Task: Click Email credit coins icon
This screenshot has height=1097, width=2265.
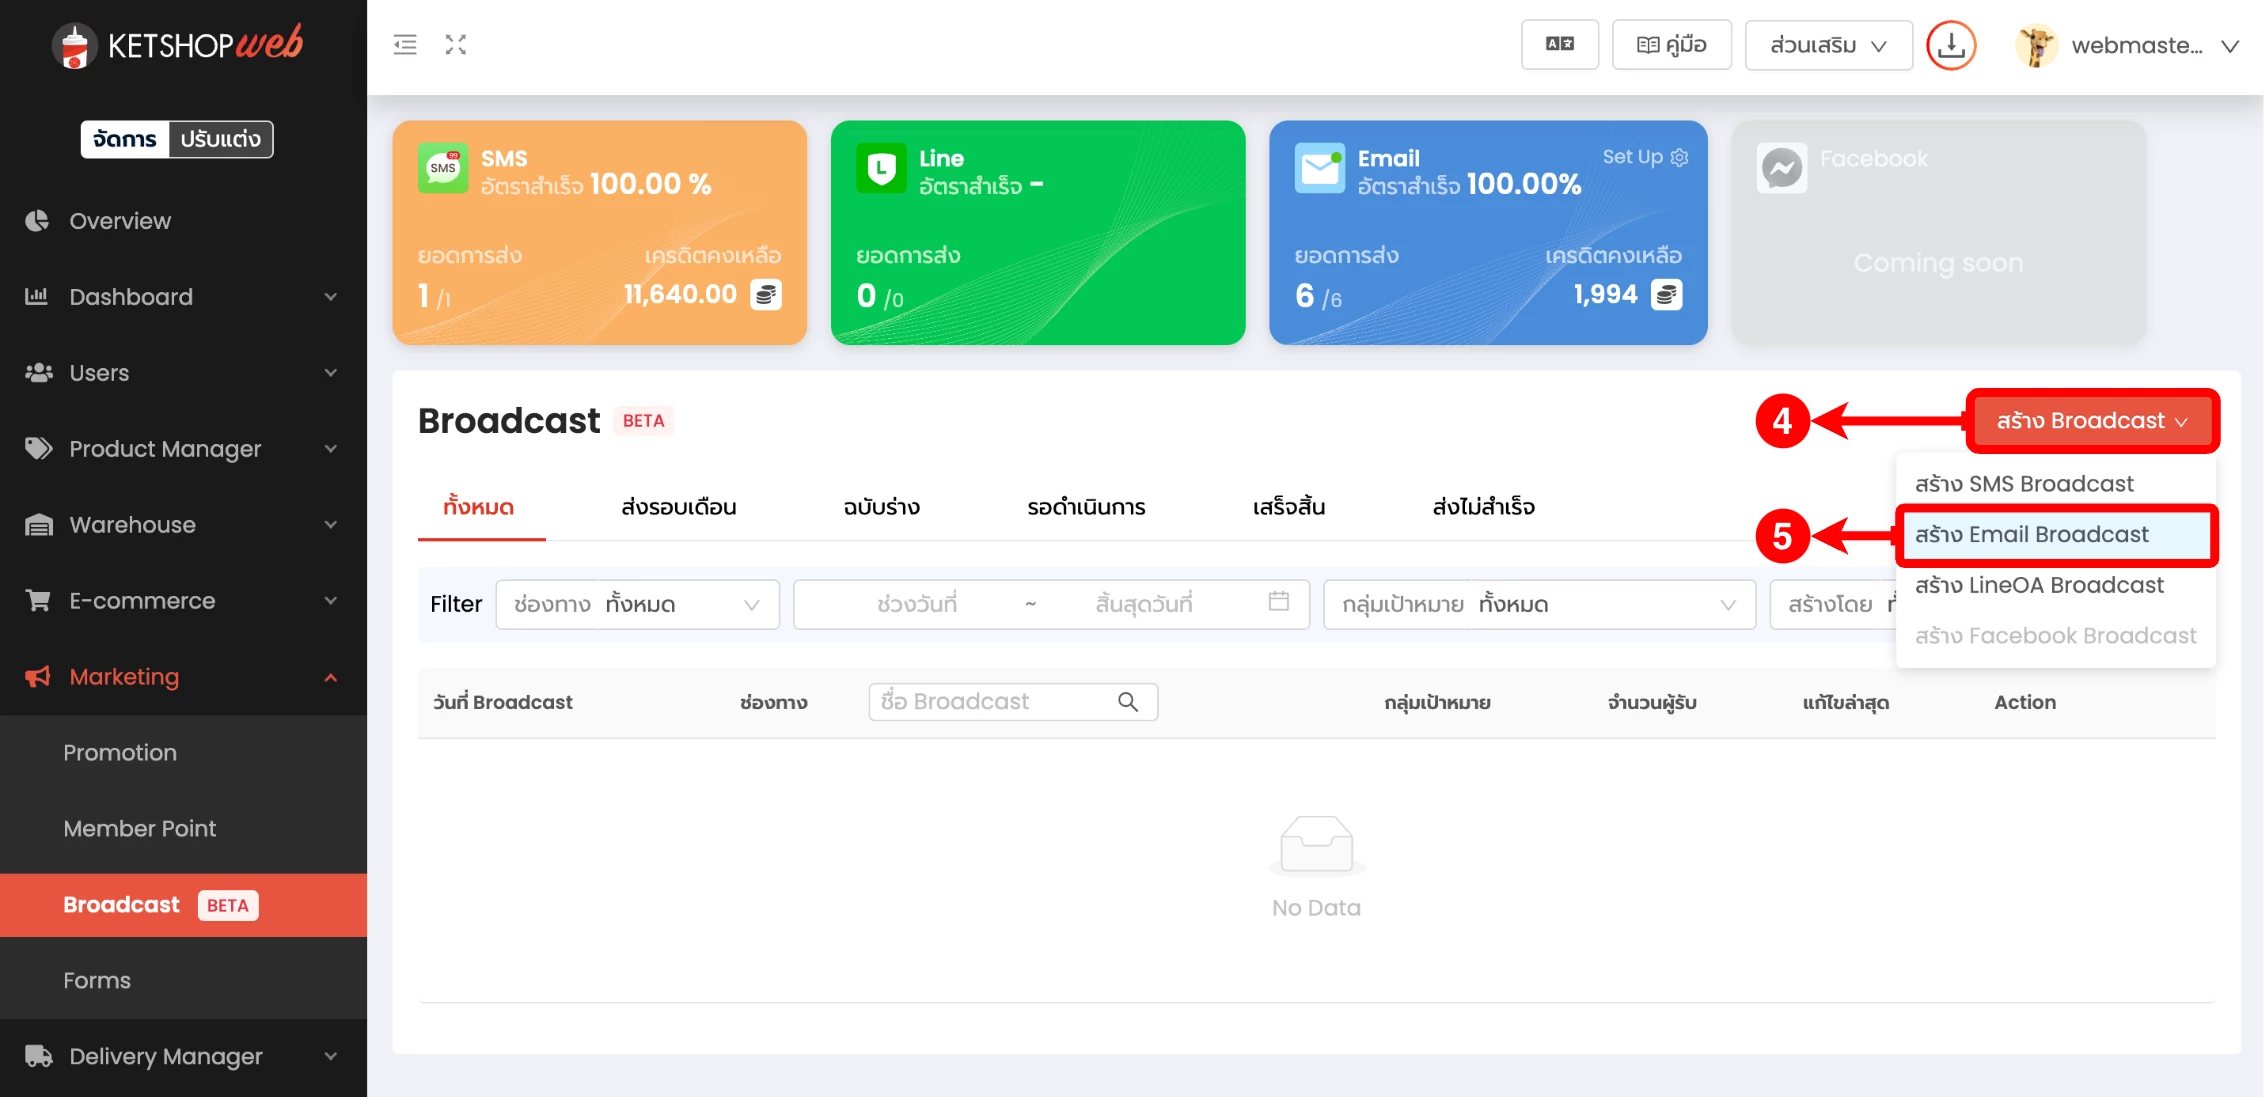Action: [x=1666, y=295]
